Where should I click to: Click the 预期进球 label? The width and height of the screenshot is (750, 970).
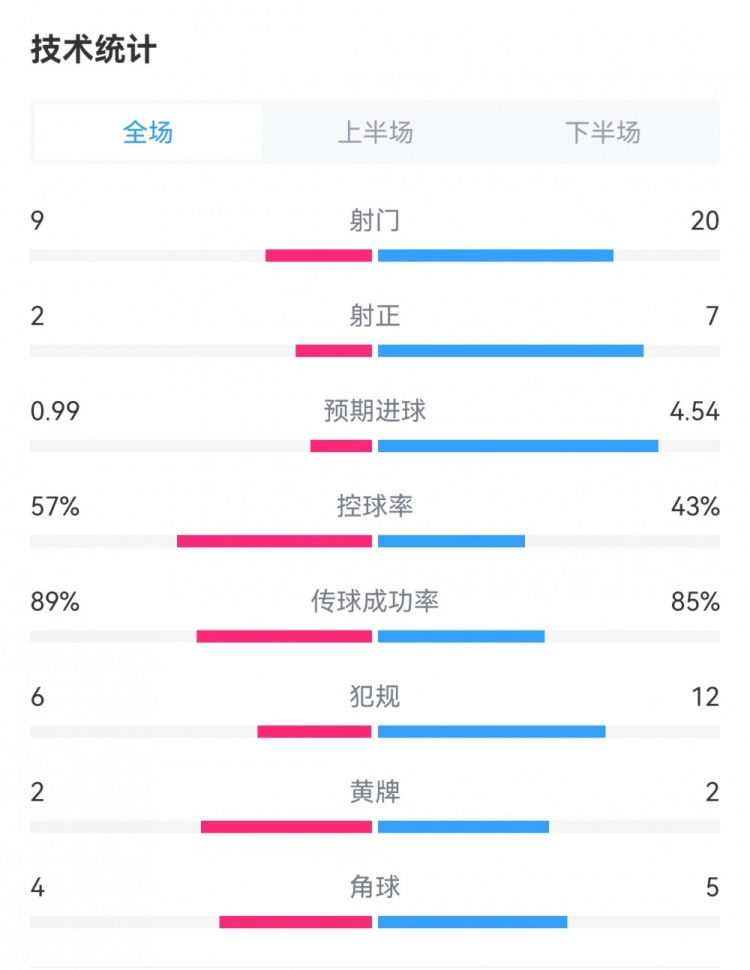click(x=375, y=411)
